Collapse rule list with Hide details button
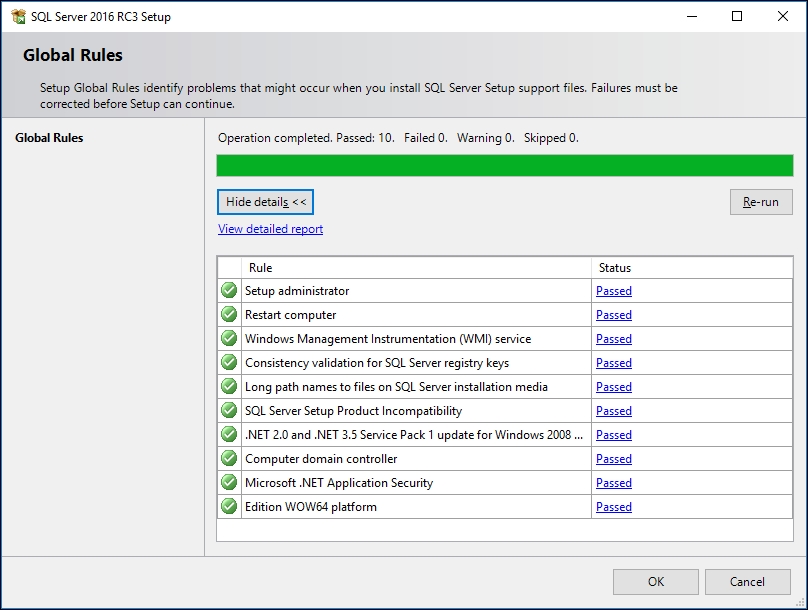808x610 pixels. (265, 202)
